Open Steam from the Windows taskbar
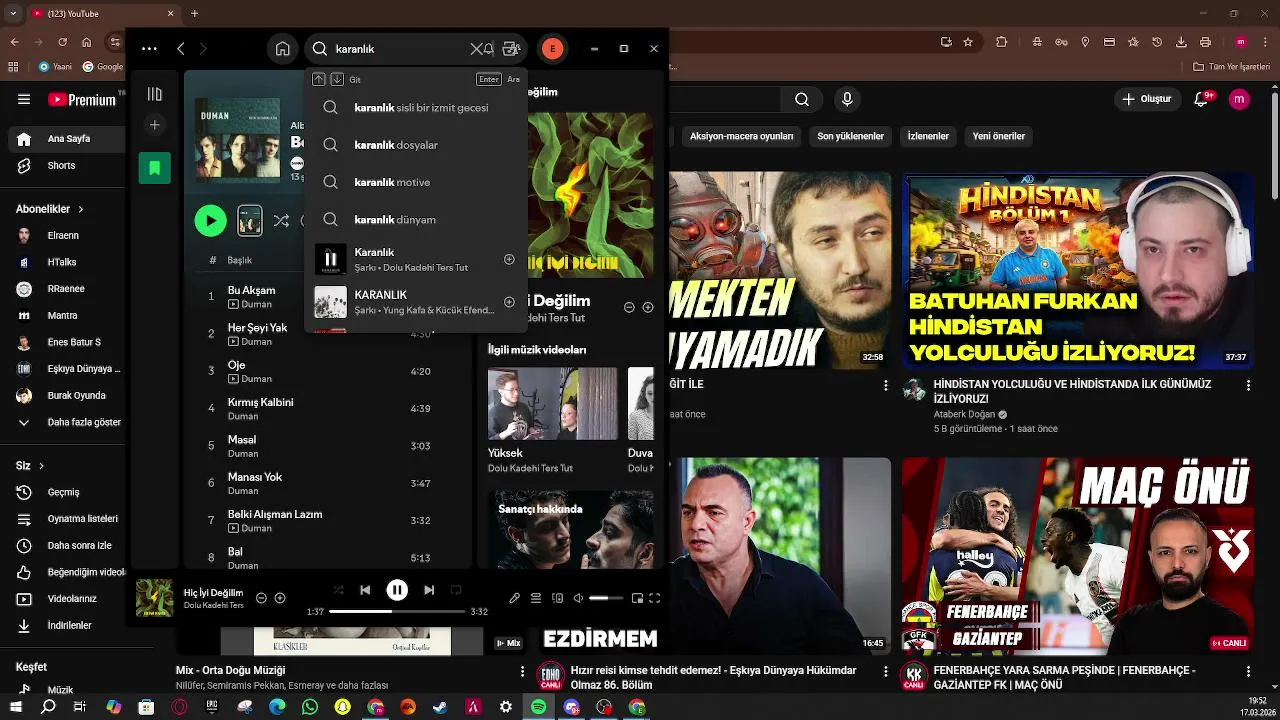 440,707
